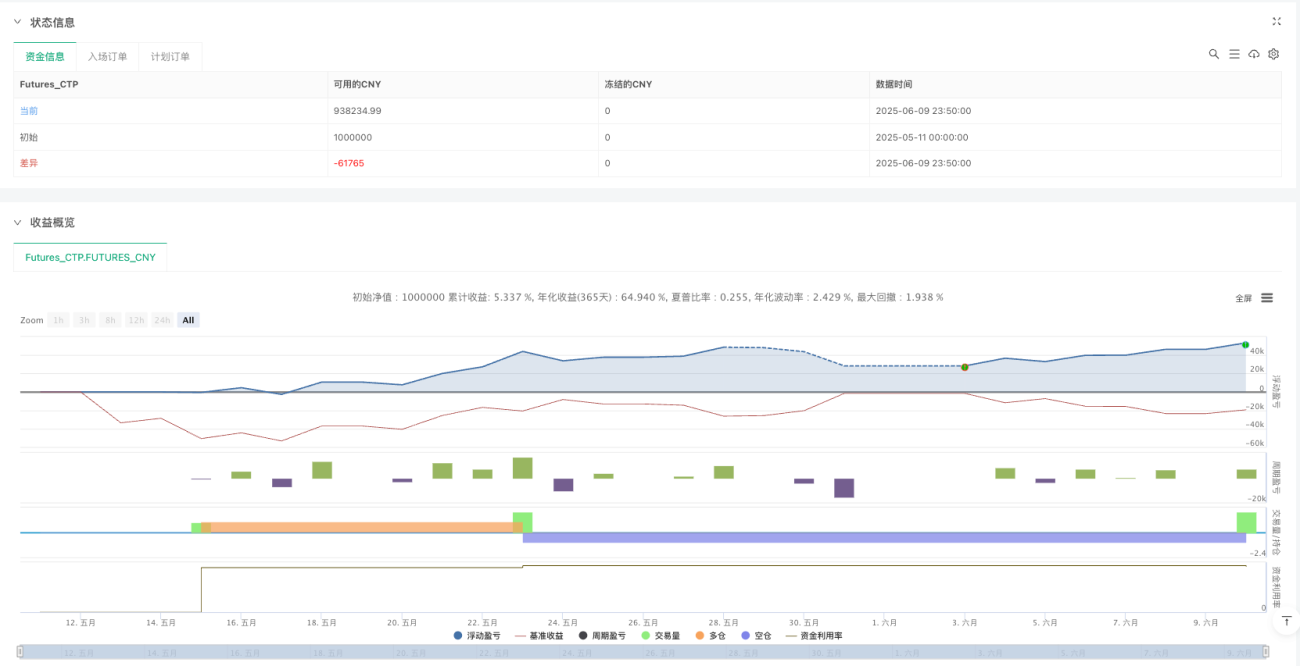Click the green end-point marker on the profit line

(1245, 345)
